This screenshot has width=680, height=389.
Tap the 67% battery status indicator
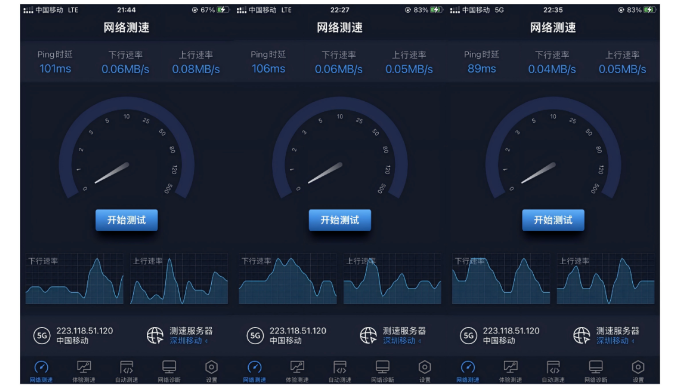pos(210,10)
